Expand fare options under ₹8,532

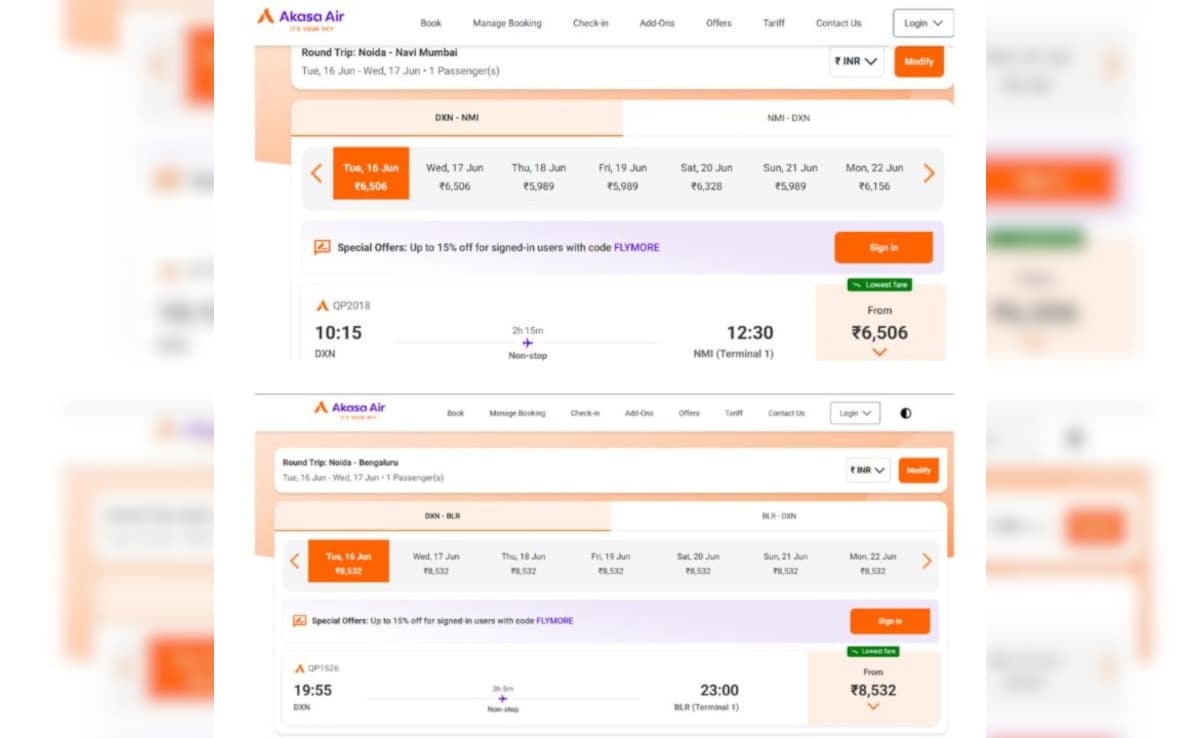873,706
